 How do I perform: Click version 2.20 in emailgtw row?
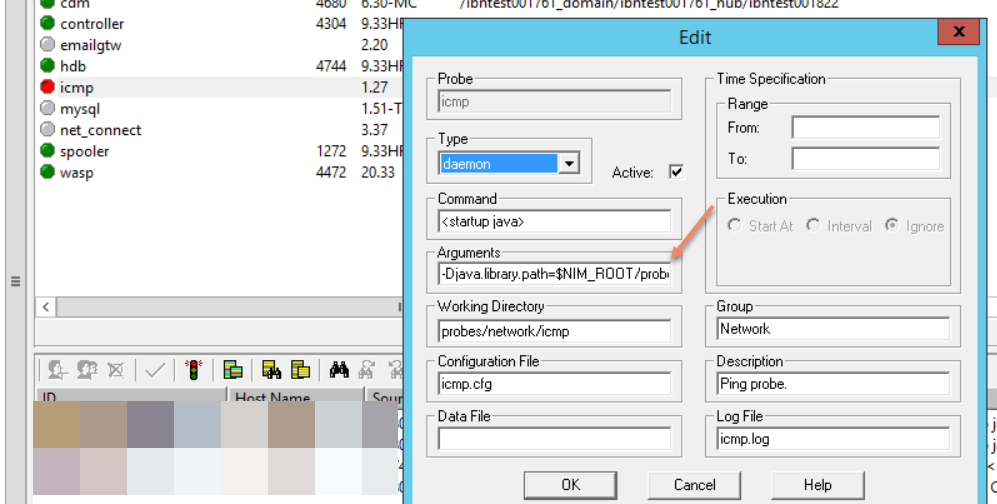[x=374, y=44]
